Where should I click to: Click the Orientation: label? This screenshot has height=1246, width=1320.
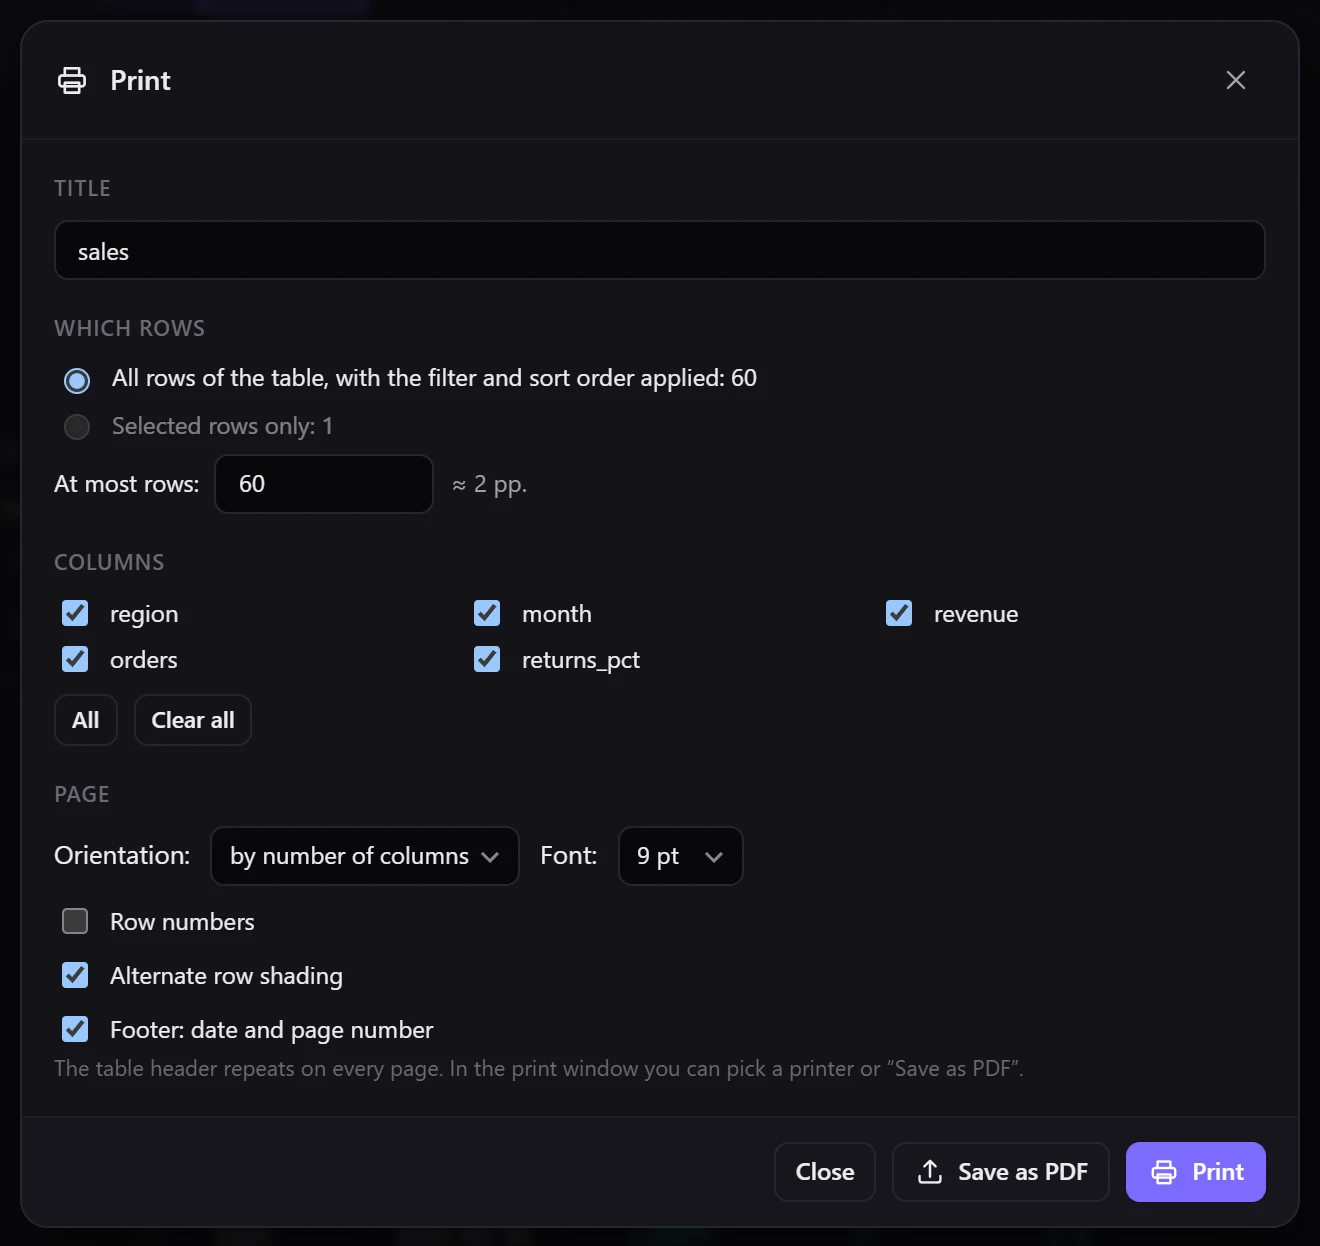click(122, 856)
